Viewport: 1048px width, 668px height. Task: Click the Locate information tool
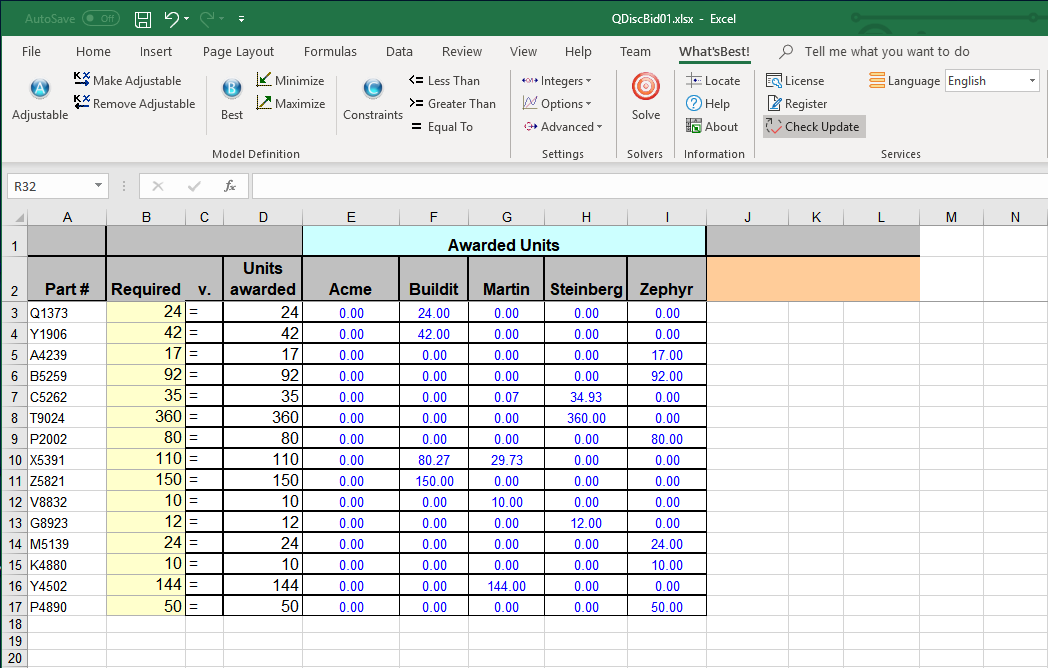(x=713, y=80)
